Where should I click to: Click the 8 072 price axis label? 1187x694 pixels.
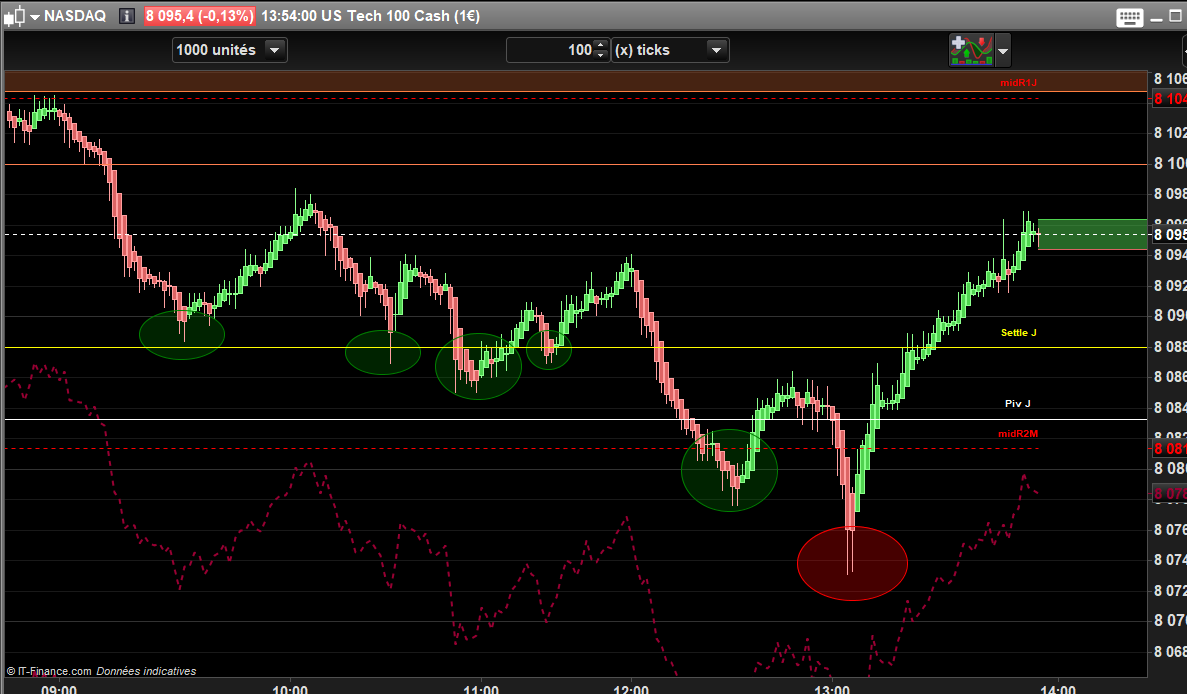tap(1170, 590)
